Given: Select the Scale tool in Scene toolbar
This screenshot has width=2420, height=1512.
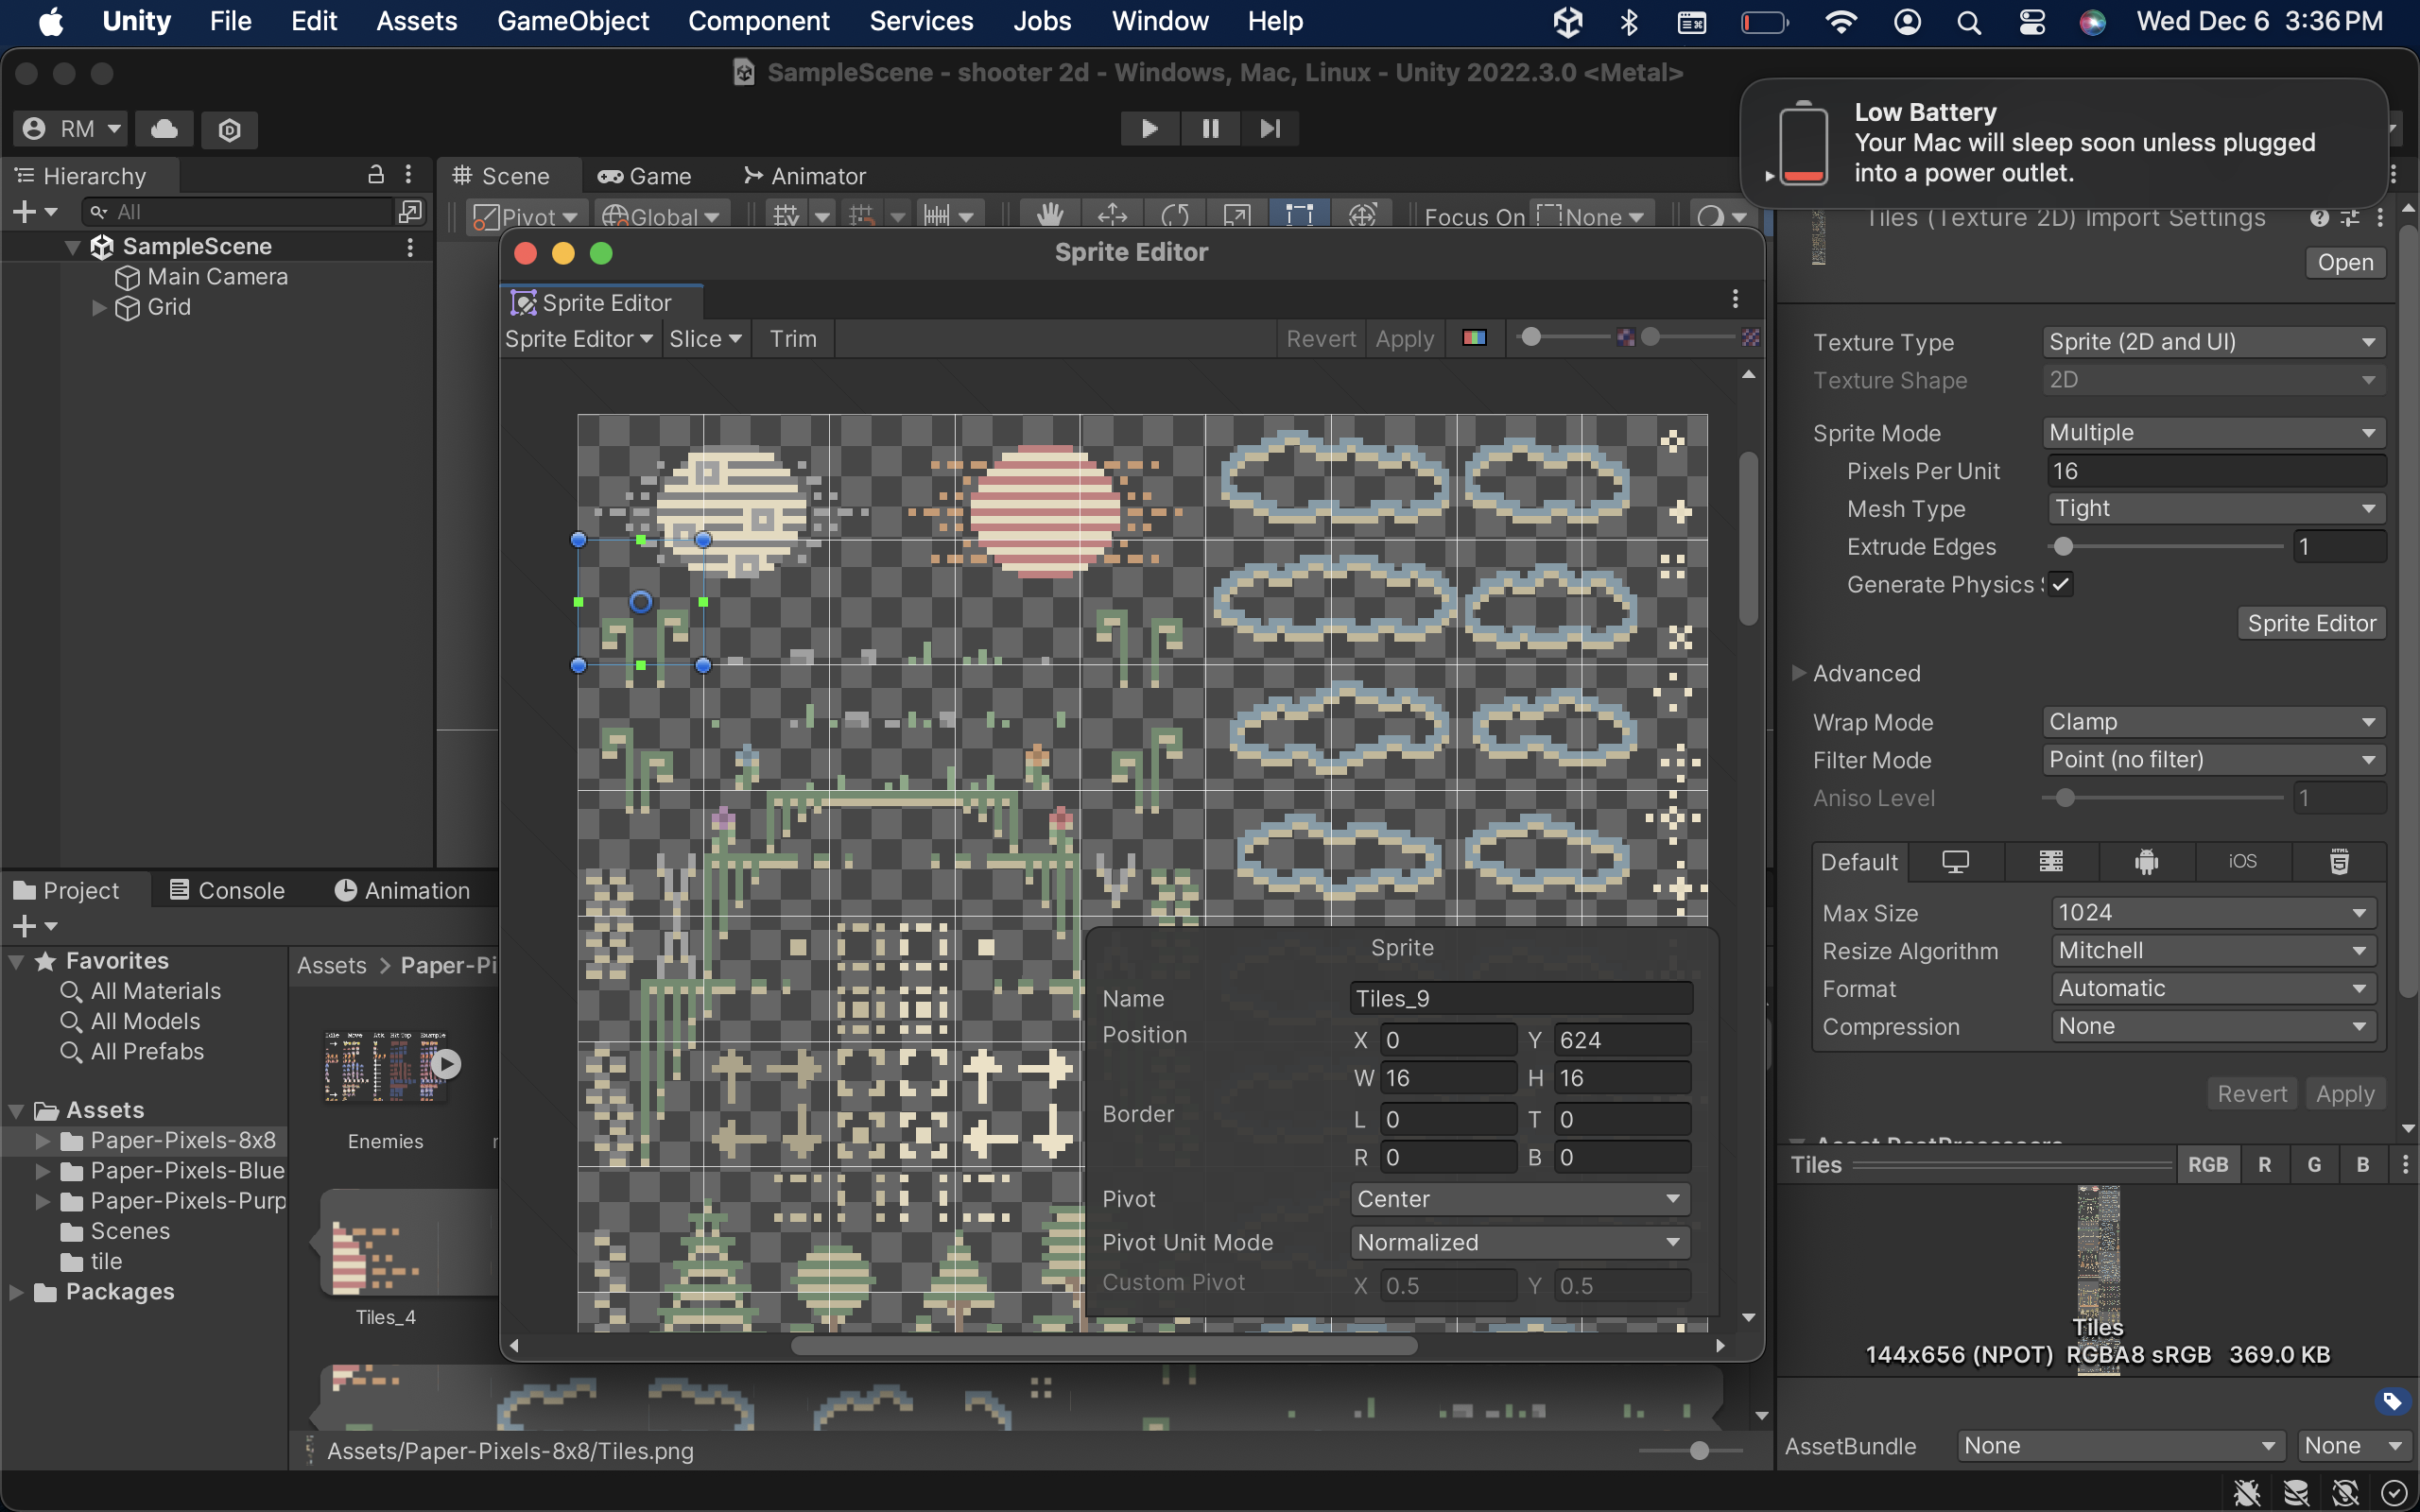Looking at the screenshot, I should pos(1237,214).
